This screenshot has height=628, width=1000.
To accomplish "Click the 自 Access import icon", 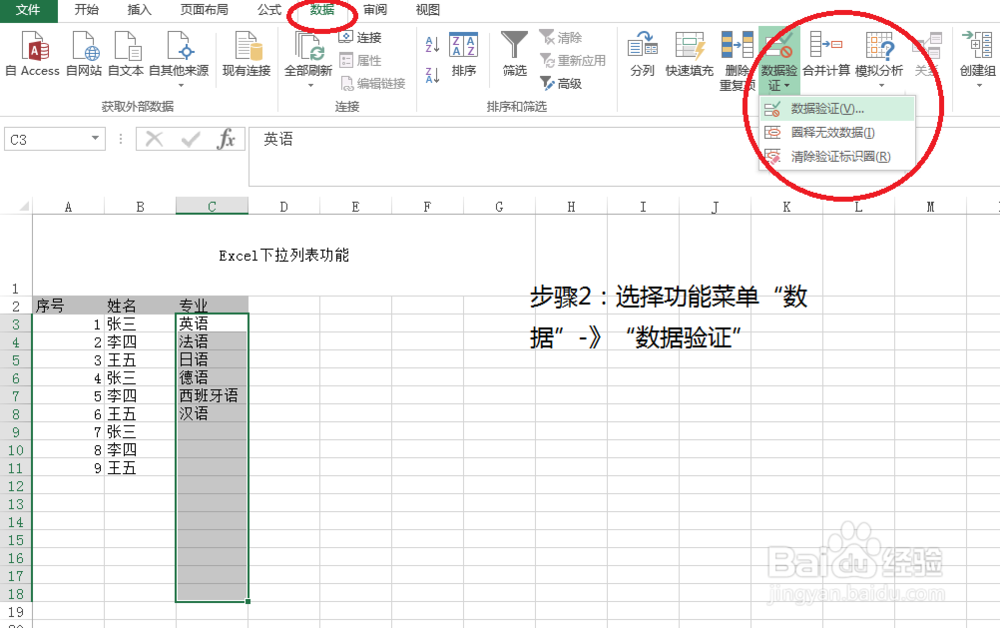I will pyautogui.click(x=33, y=55).
